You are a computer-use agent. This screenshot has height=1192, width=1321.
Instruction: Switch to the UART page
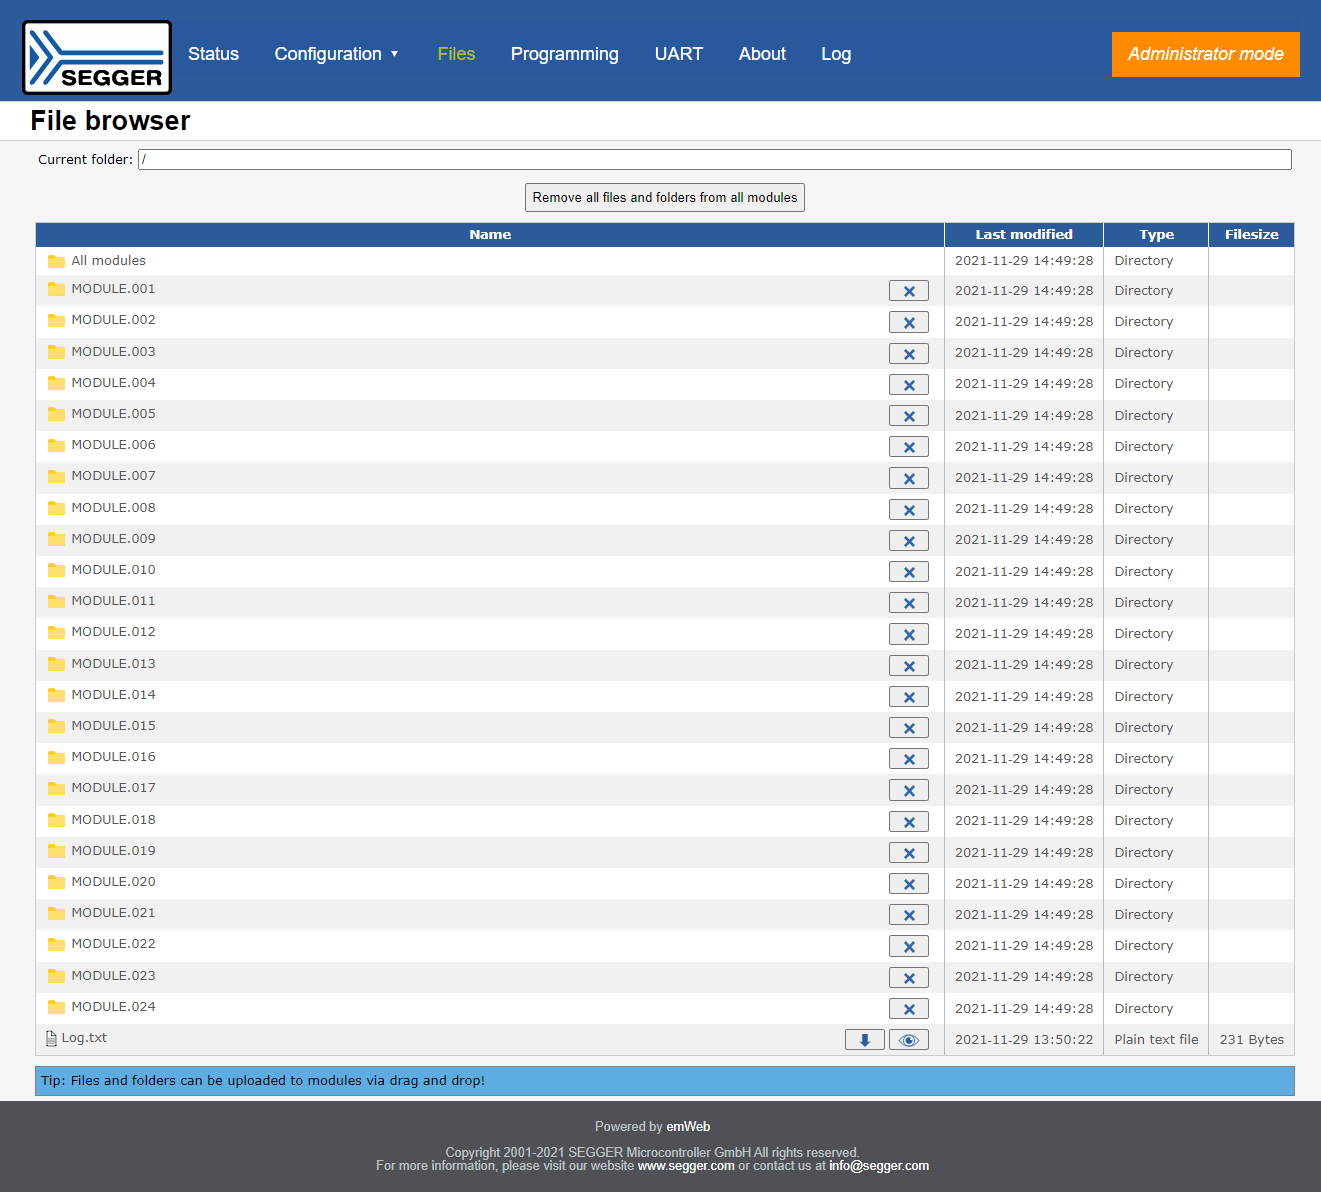click(x=678, y=54)
